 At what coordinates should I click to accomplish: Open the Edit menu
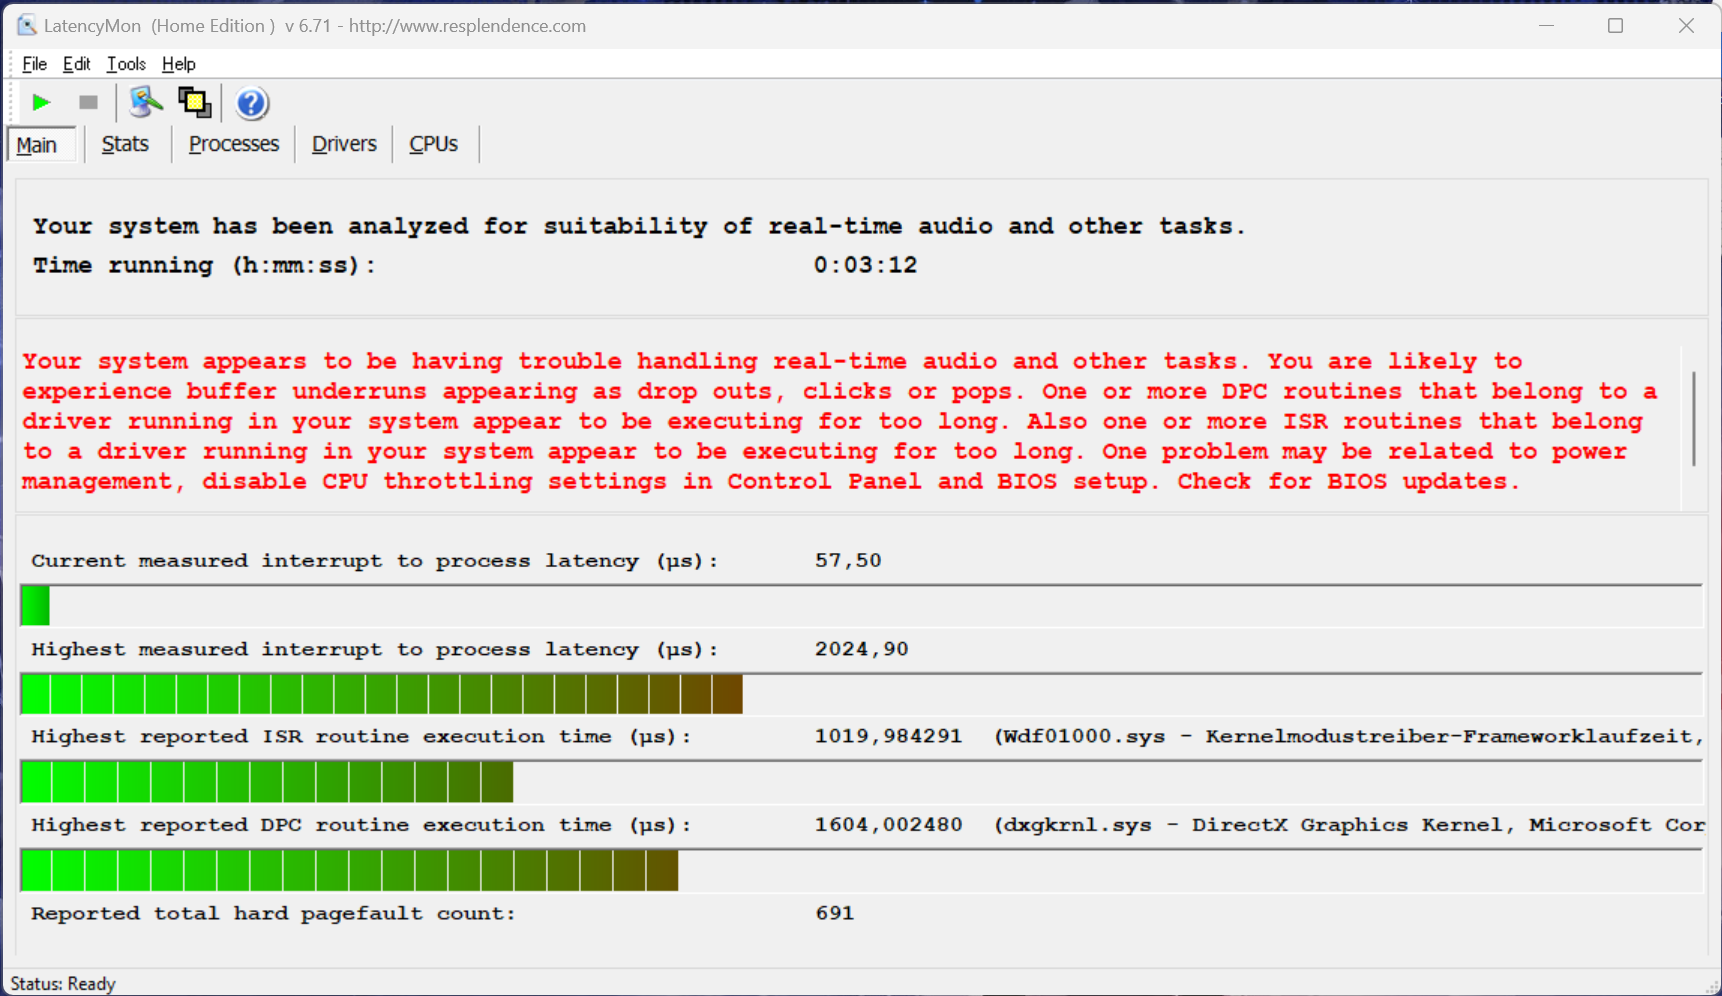coord(76,64)
